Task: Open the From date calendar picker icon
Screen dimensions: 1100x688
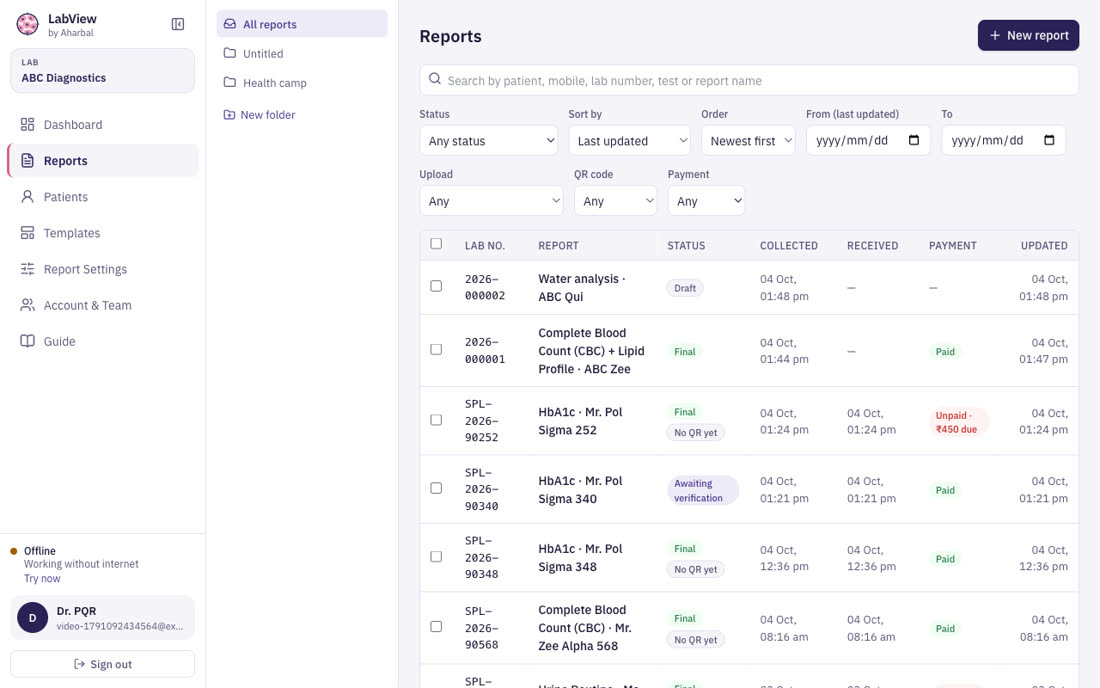Action: coord(913,140)
